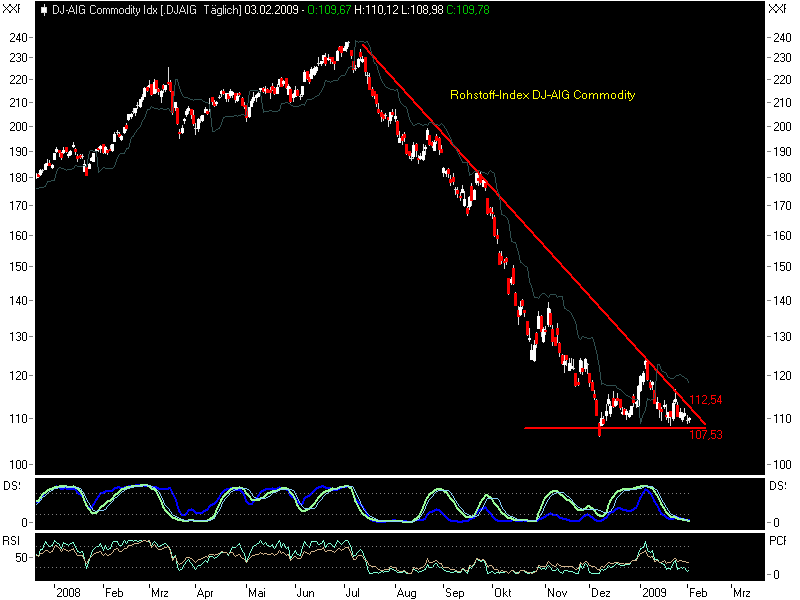Image resolution: width=800 pixels, height=600 pixels.
Task: Click the XXF label in the top-left corner
Action: pyautogui.click(x=11, y=9)
